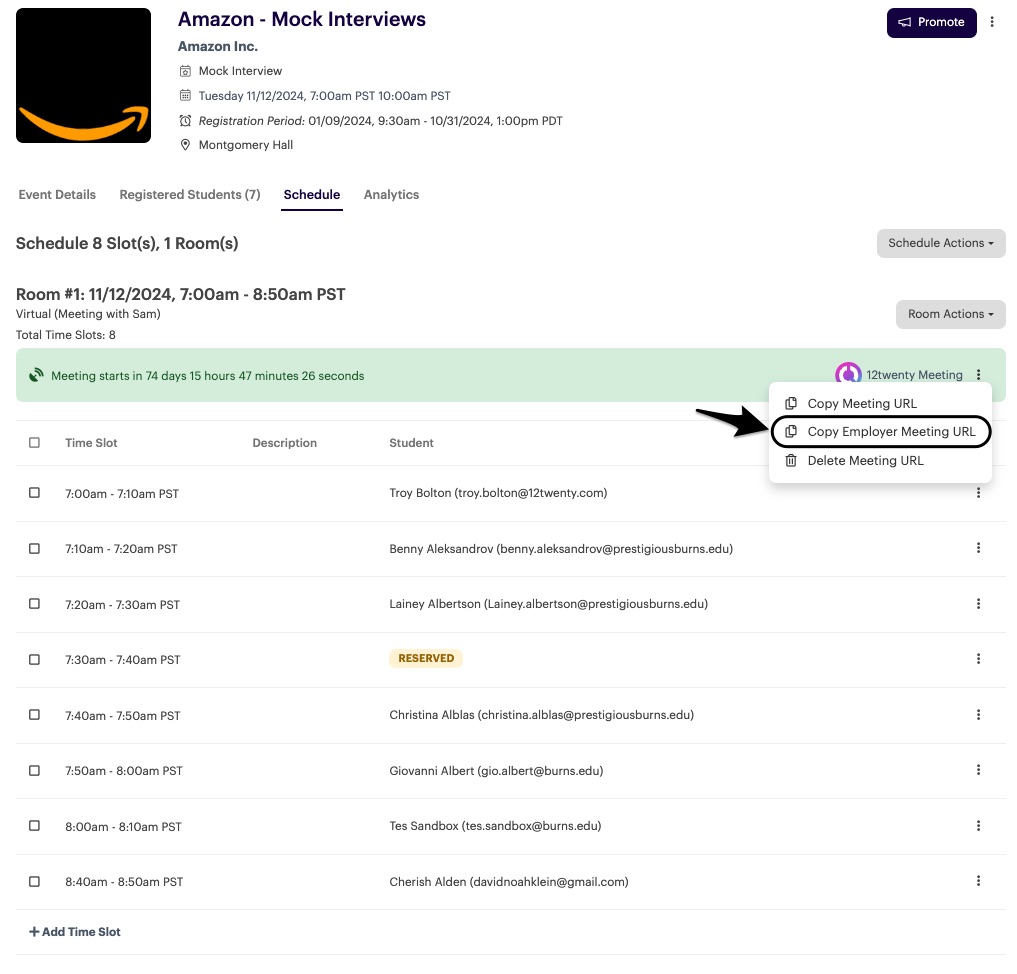Click the copy icon for Copy Meeting URL
The image size is (1017, 974).
[791, 403]
